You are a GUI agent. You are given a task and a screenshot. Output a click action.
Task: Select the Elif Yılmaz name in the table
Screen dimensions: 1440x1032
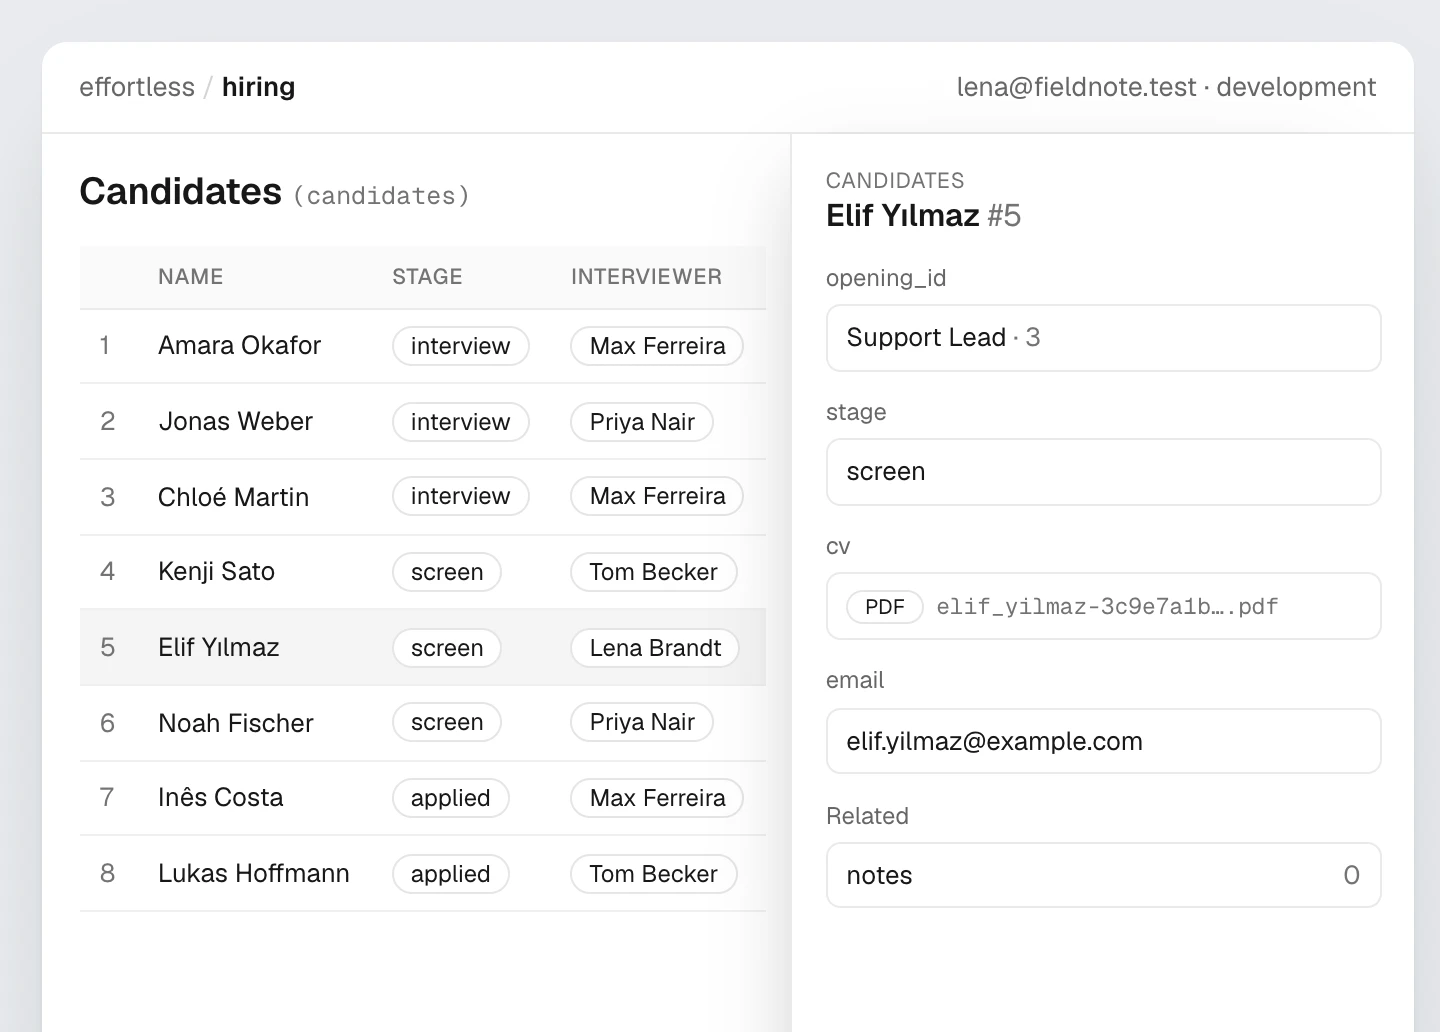218,648
